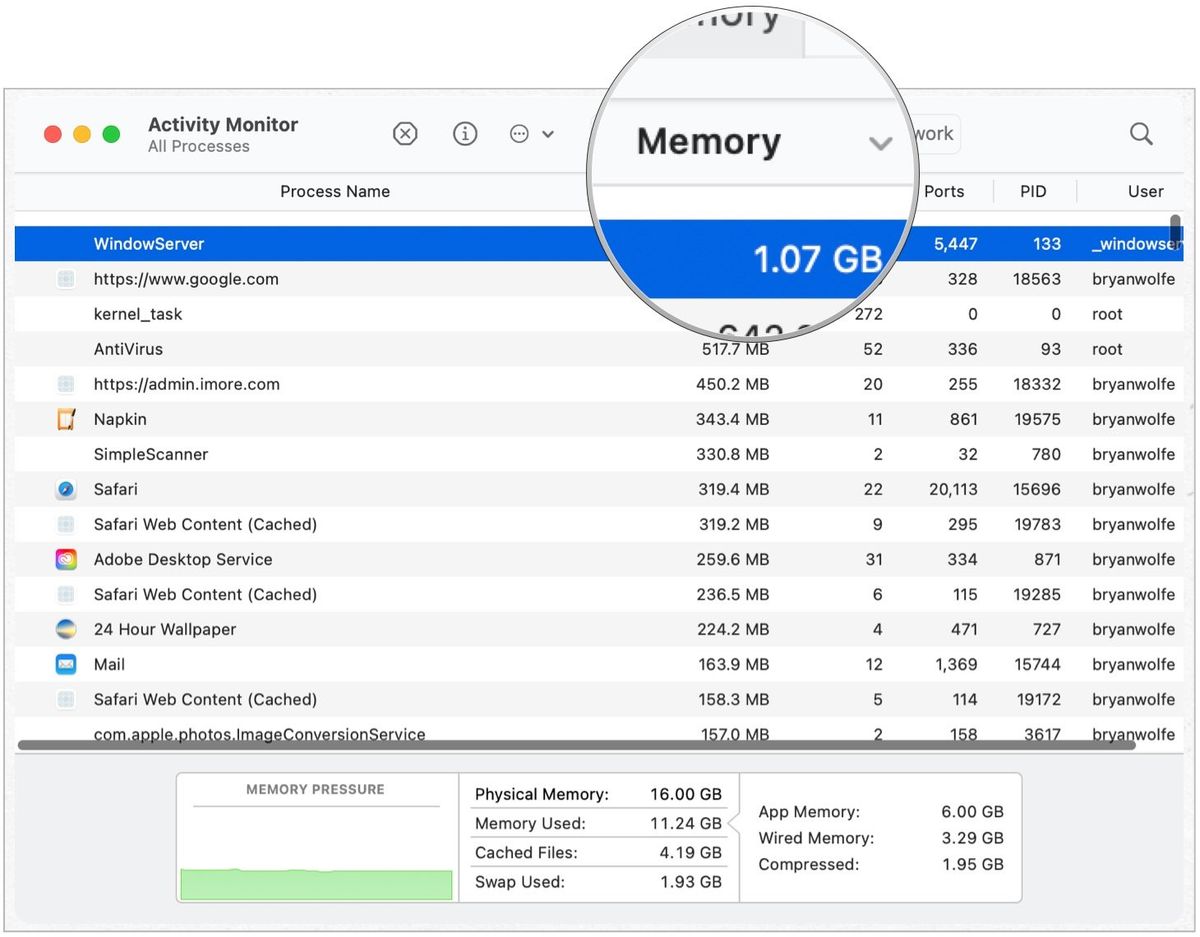
Task: Sort by the Process Name column header
Action: click(335, 191)
